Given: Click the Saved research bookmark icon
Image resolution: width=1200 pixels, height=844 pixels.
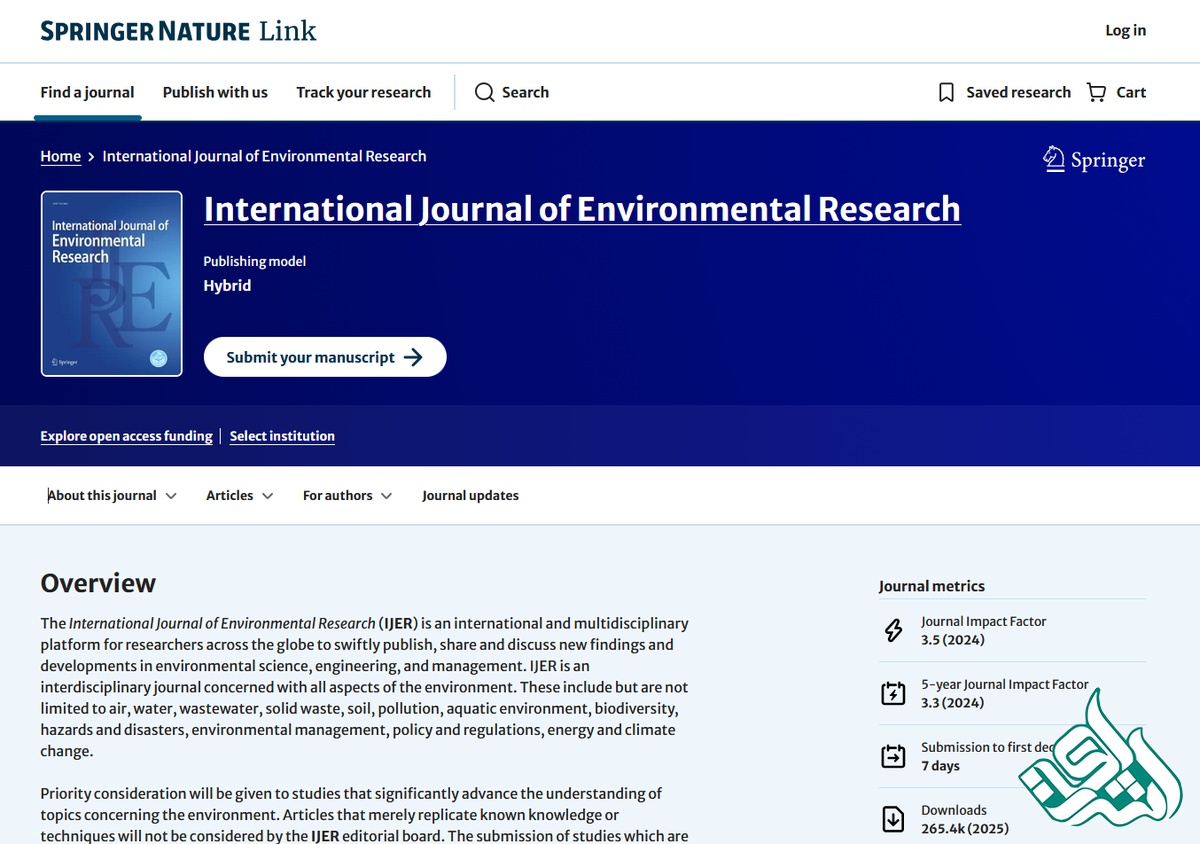Looking at the screenshot, I should [x=945, y=92].
